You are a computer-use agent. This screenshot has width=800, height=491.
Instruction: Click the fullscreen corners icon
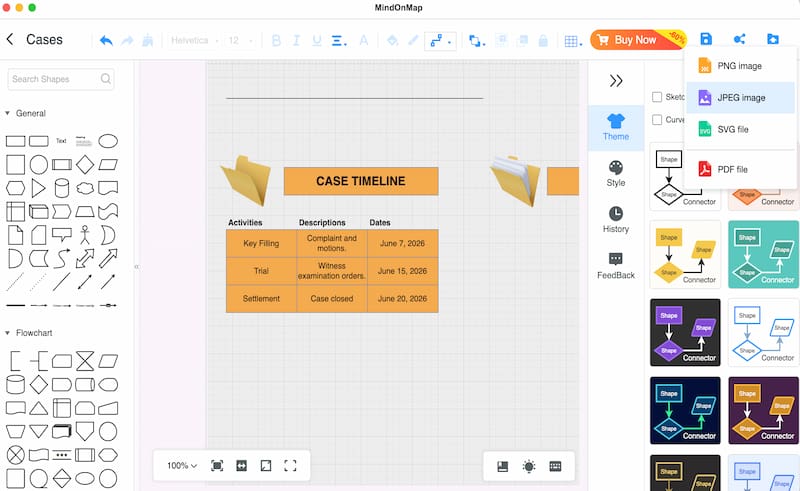pos(290,465)
